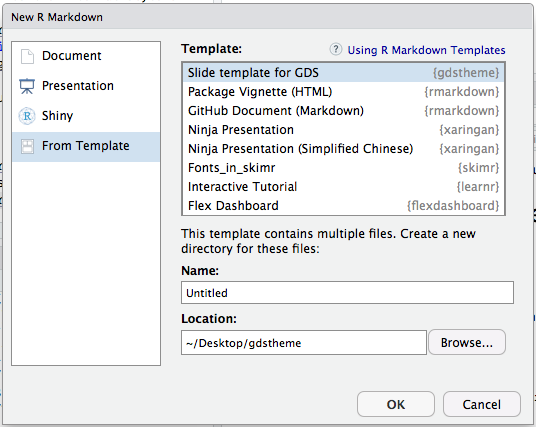Screen dimensions: 536x427
Task: Dismiss dialog with the Cancel button
Action: point(482,404)
